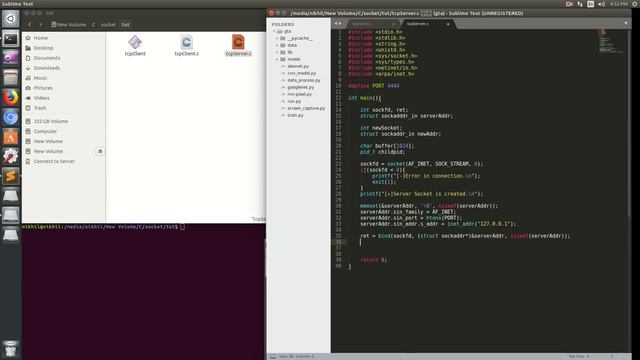640x360 pixels.
Task: Click Connect to Server in Files
Action: click(x=64, y=161)
